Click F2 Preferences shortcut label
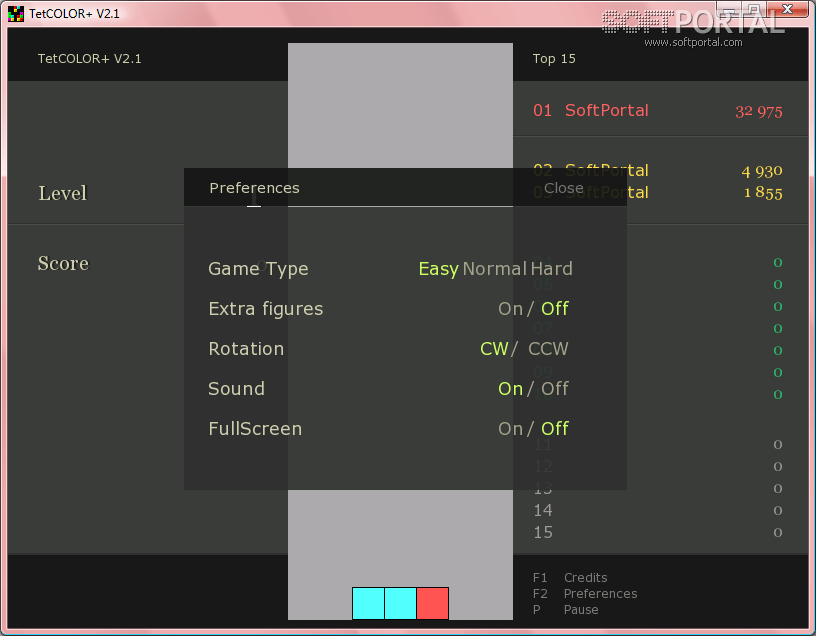The width and height of the screenshot is (816, 636). pos(585,594)
